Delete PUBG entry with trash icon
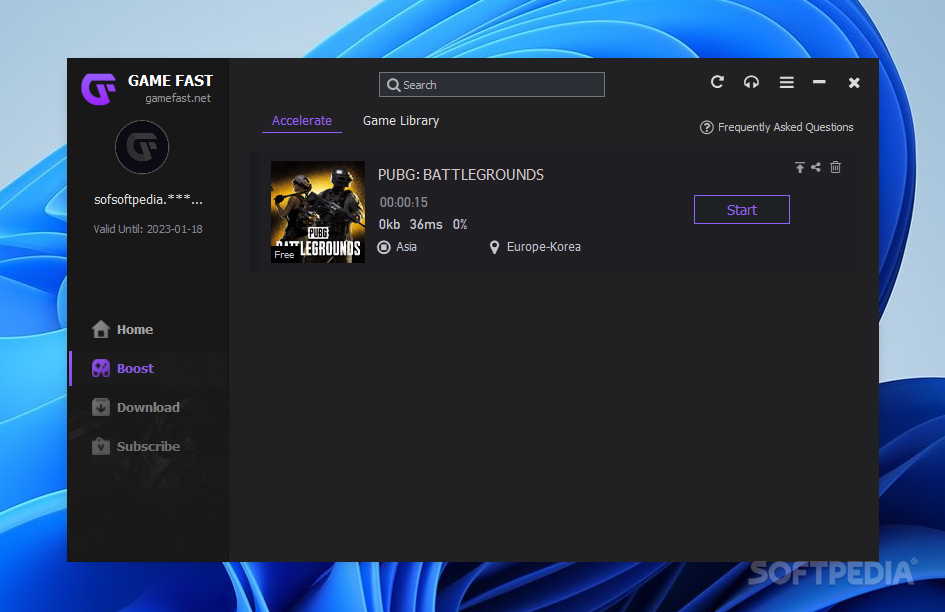This screenshot has height=612, width=945. 835,167
